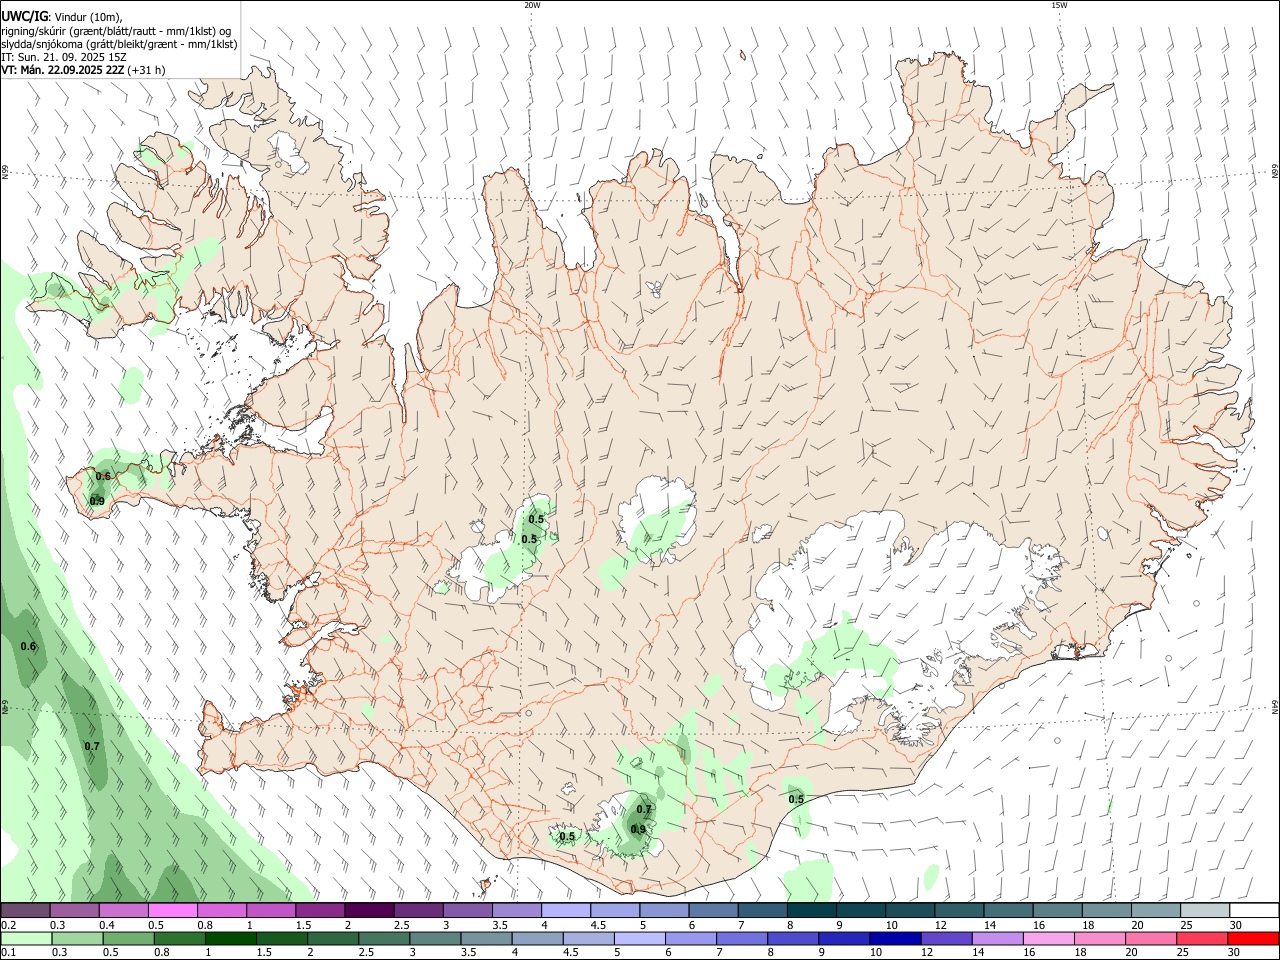
Task: Click the 0.5 value near the southeast coast
Action: (796, 799)
